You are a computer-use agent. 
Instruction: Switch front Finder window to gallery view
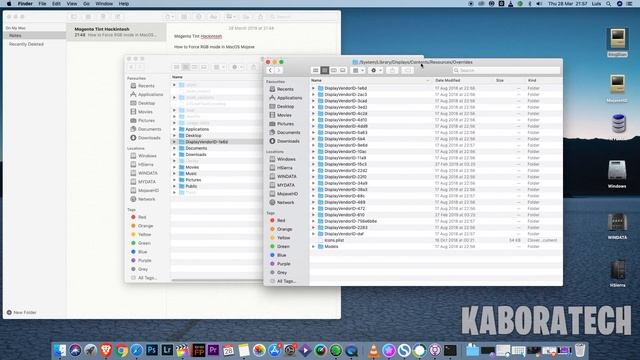pos(342,70)
